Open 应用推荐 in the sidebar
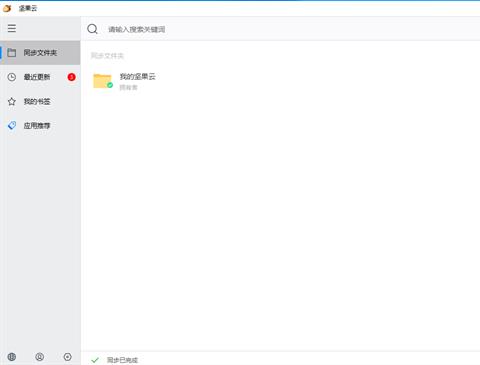Screen dimensions: 480x365 click(x=40, y=126)
